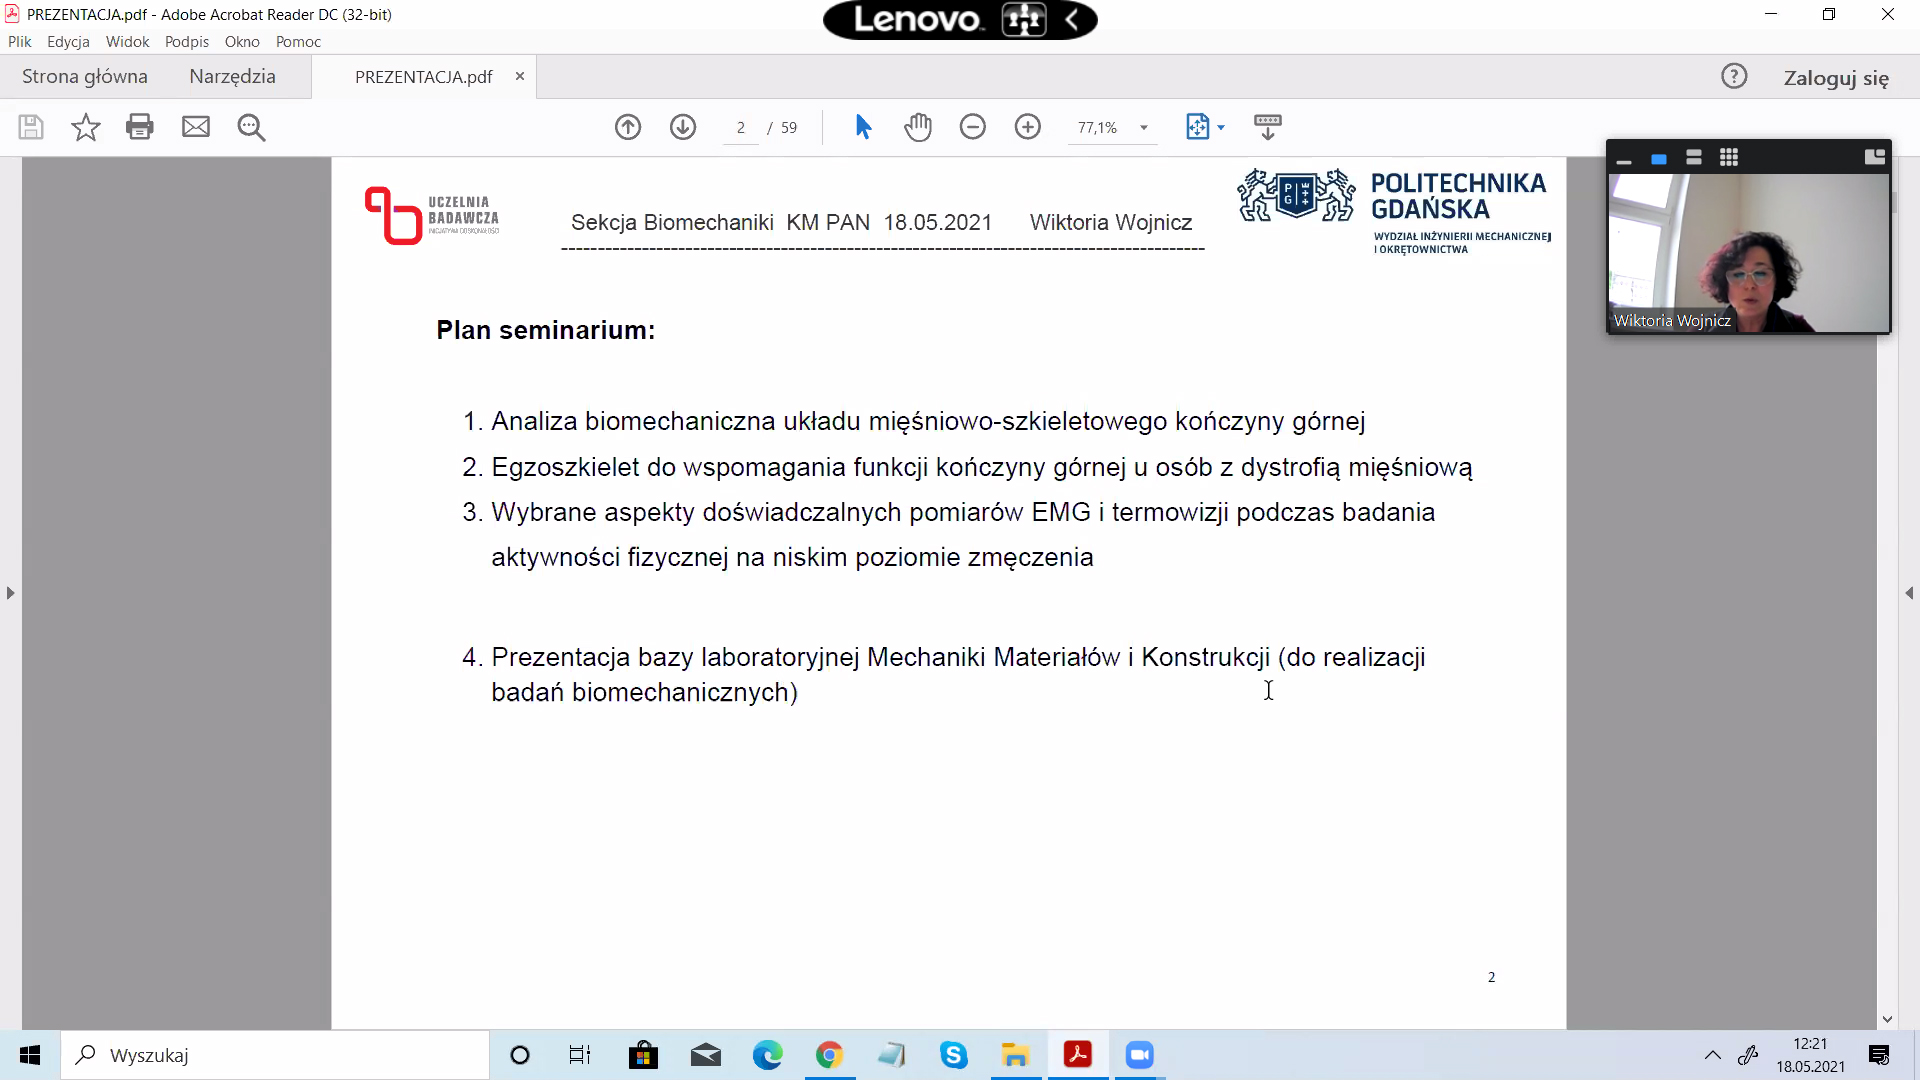The width and height of the screenshot is (1920, 1080).
Task: Click Zaloguj się sign-in link
Action: 1836,78
